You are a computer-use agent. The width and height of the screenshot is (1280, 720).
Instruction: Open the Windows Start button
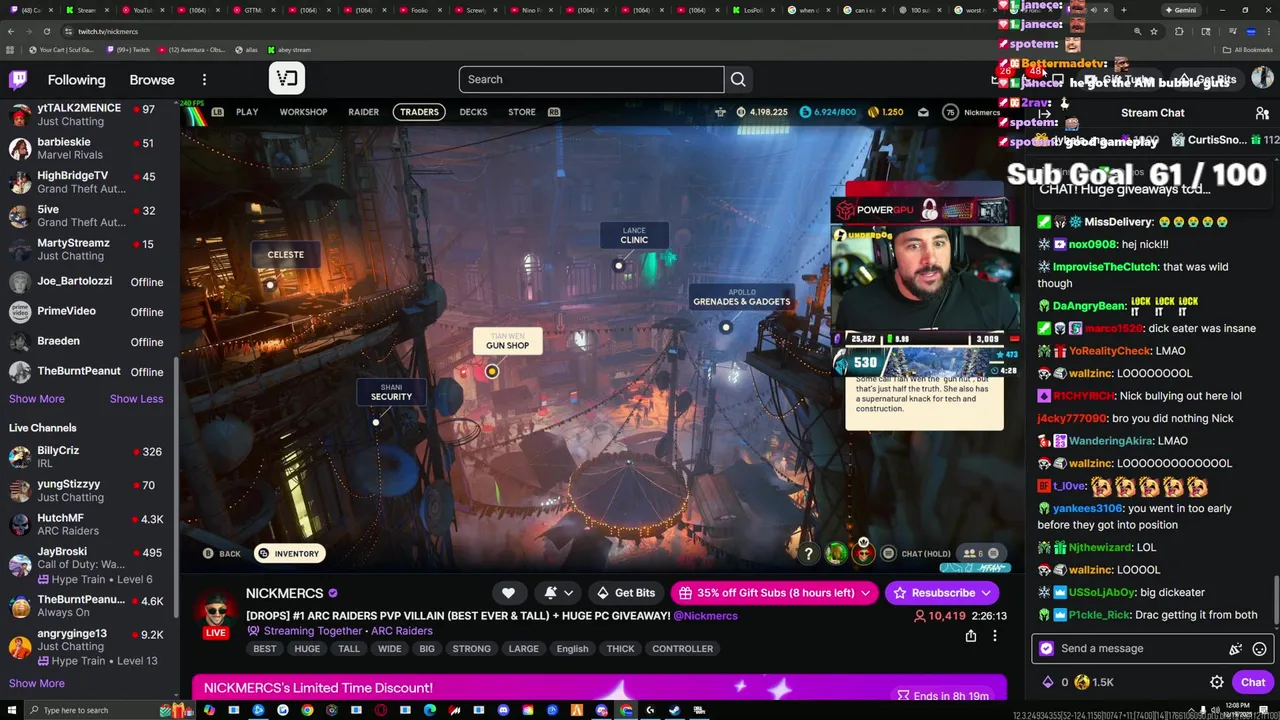point(9,711)
